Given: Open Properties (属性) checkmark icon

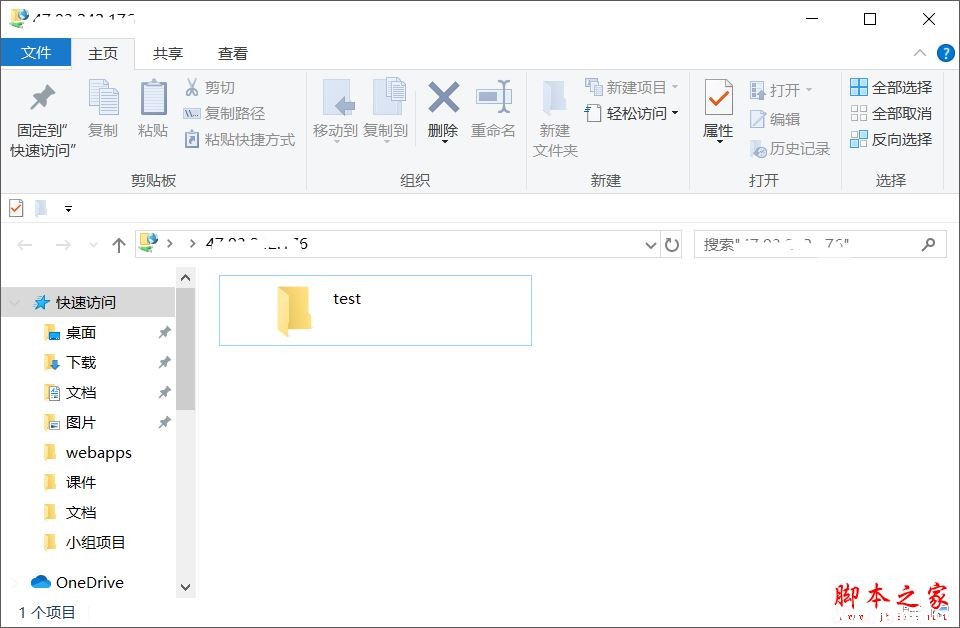Looking at the screenshot, I should point(718,97).
